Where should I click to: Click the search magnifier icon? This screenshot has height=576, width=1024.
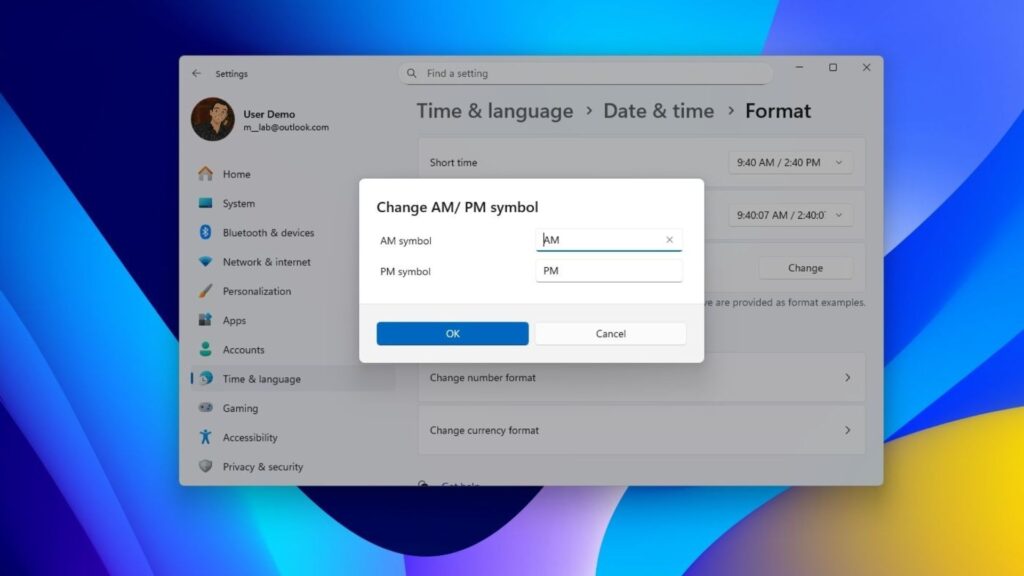coord(411,73)
